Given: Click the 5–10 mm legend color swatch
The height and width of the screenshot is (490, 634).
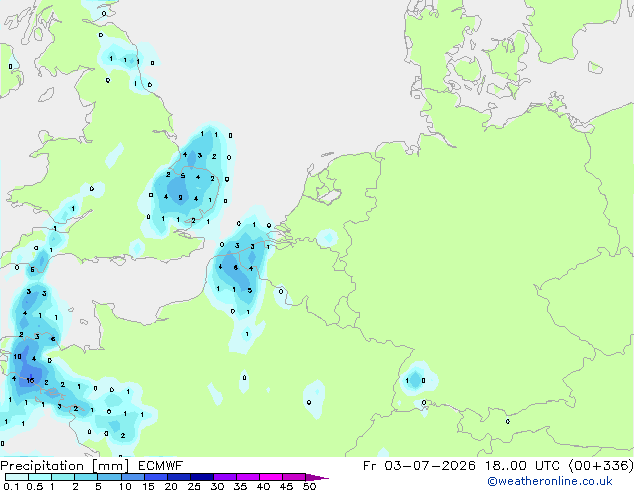Looking at the screenshot, I should 110,477.
